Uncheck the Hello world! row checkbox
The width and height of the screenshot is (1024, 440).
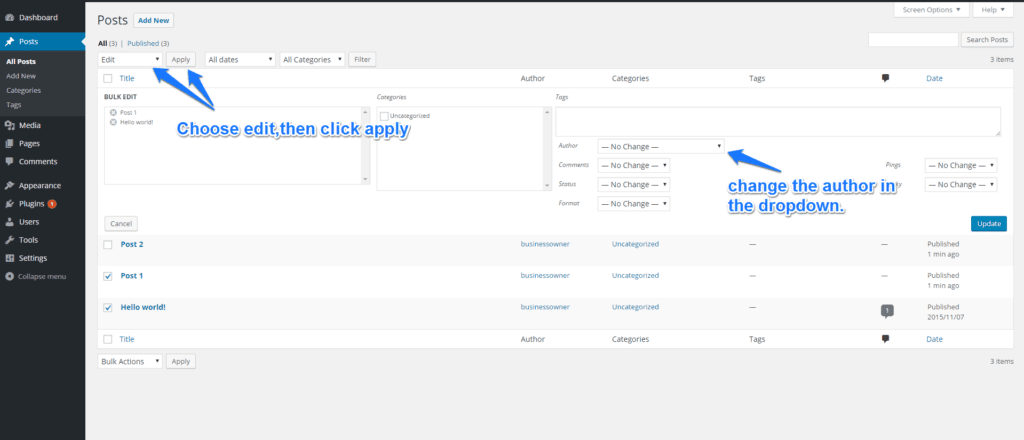point(108,307)
